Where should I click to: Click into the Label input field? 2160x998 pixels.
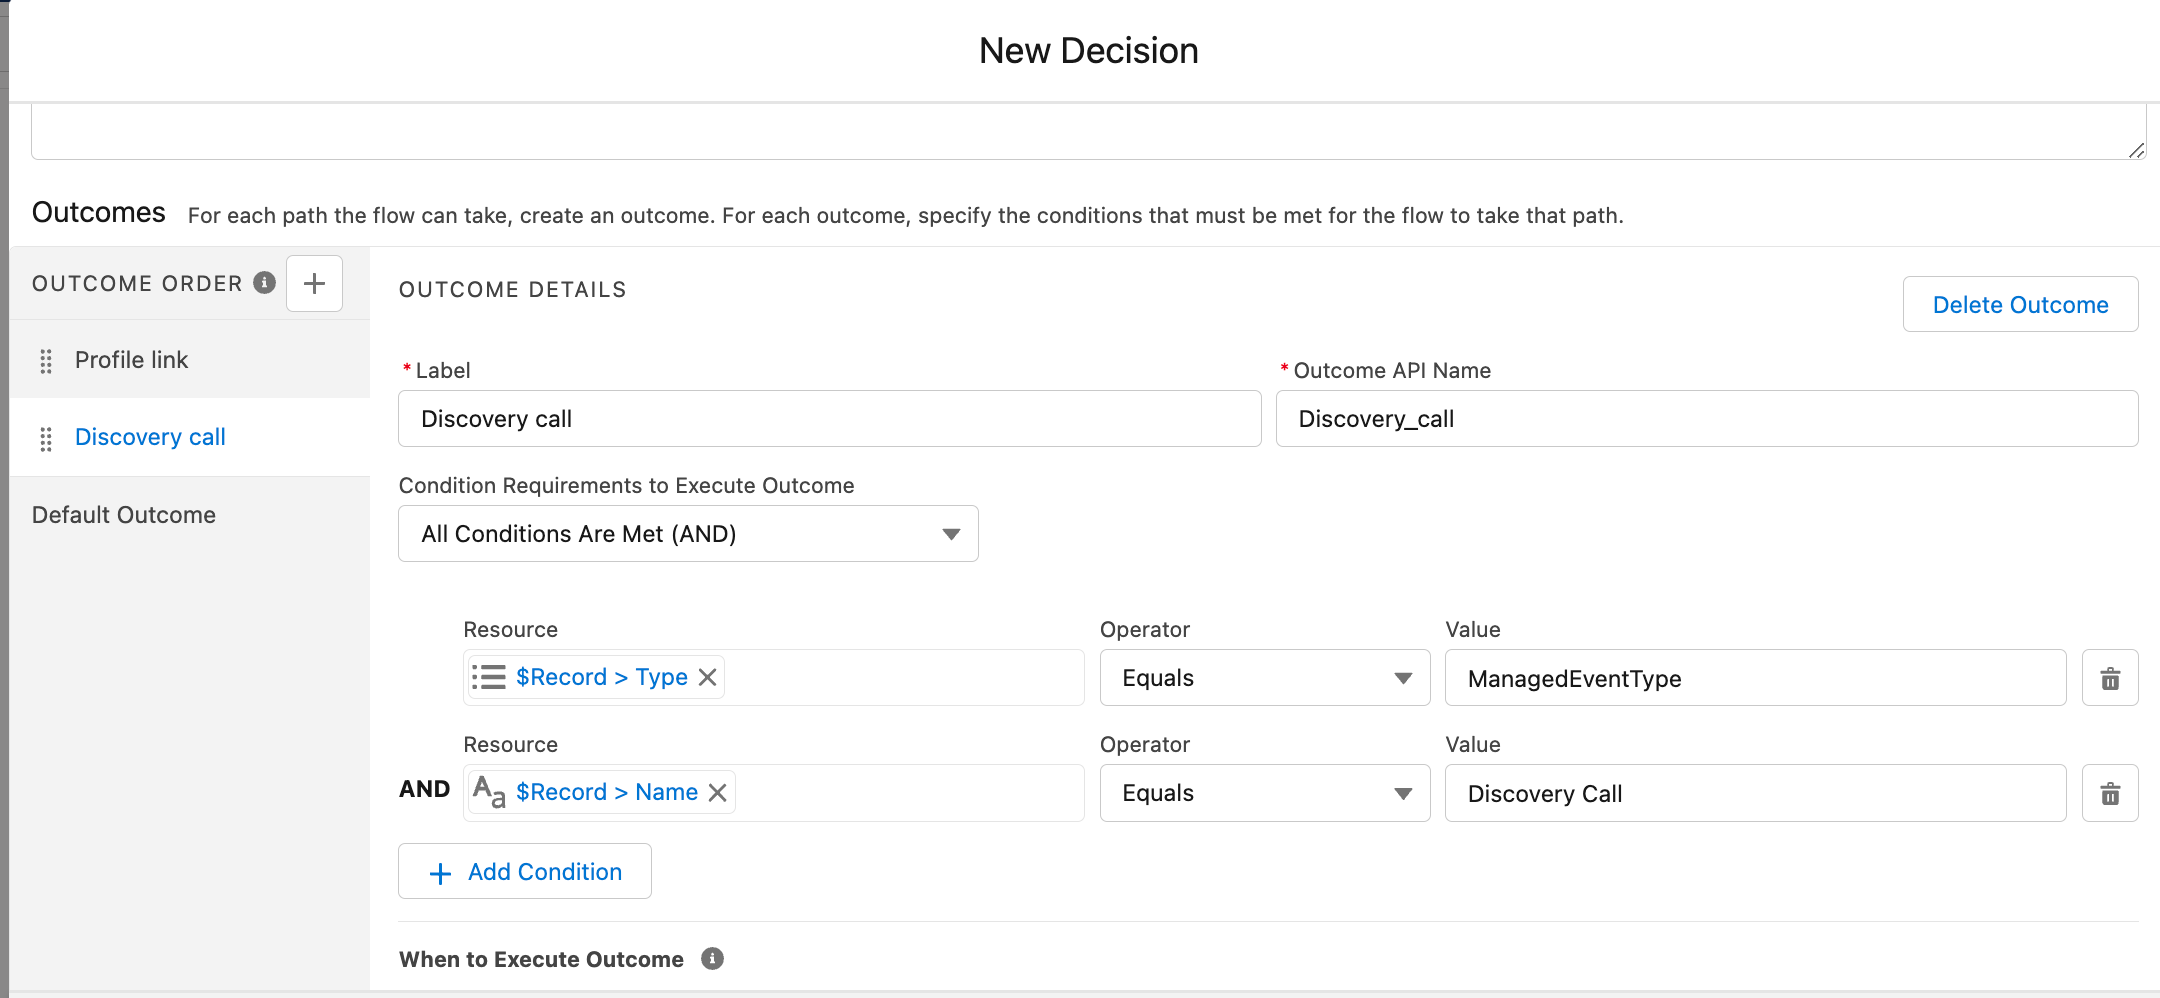[x=829, y=419]
